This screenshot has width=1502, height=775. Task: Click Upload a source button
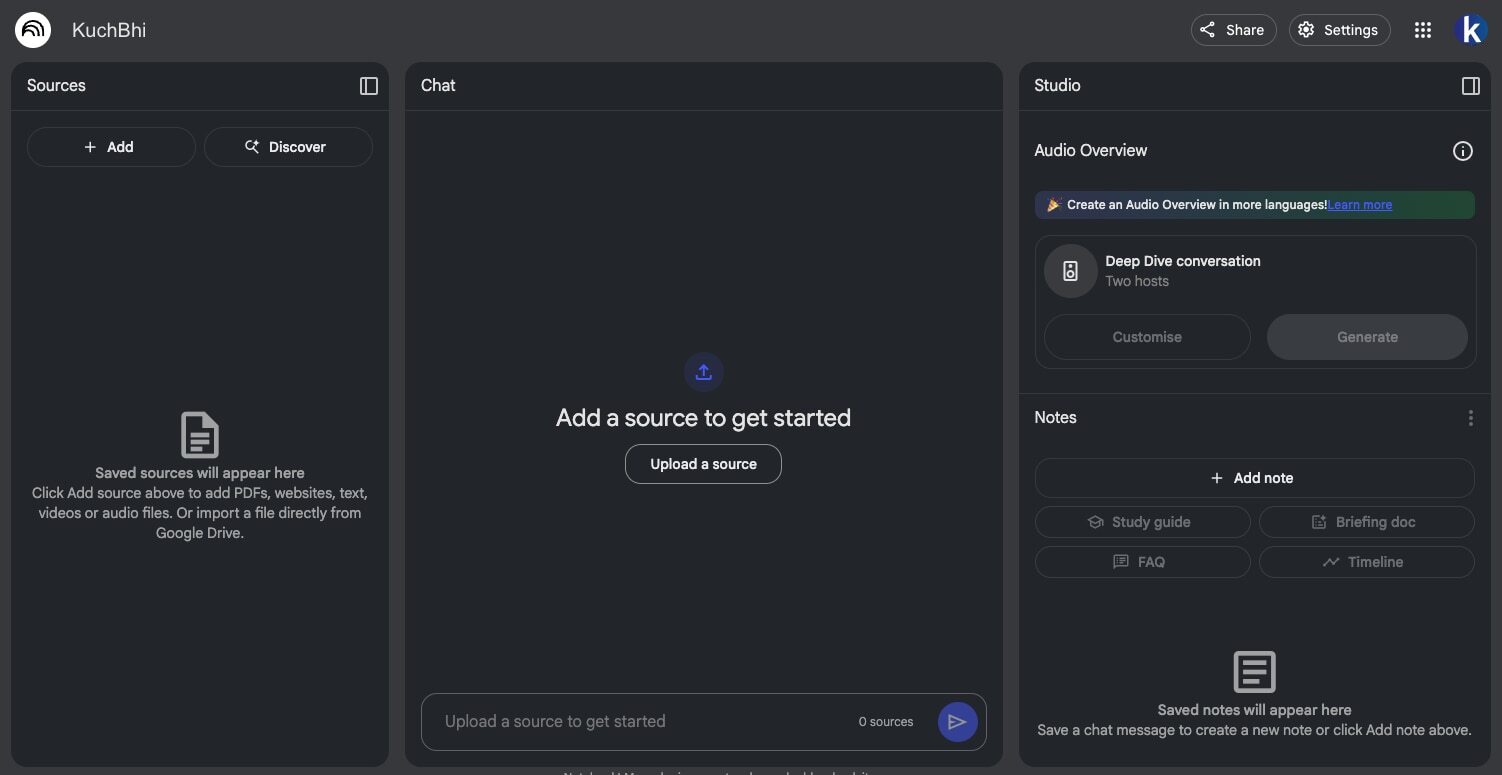(703, 464)
